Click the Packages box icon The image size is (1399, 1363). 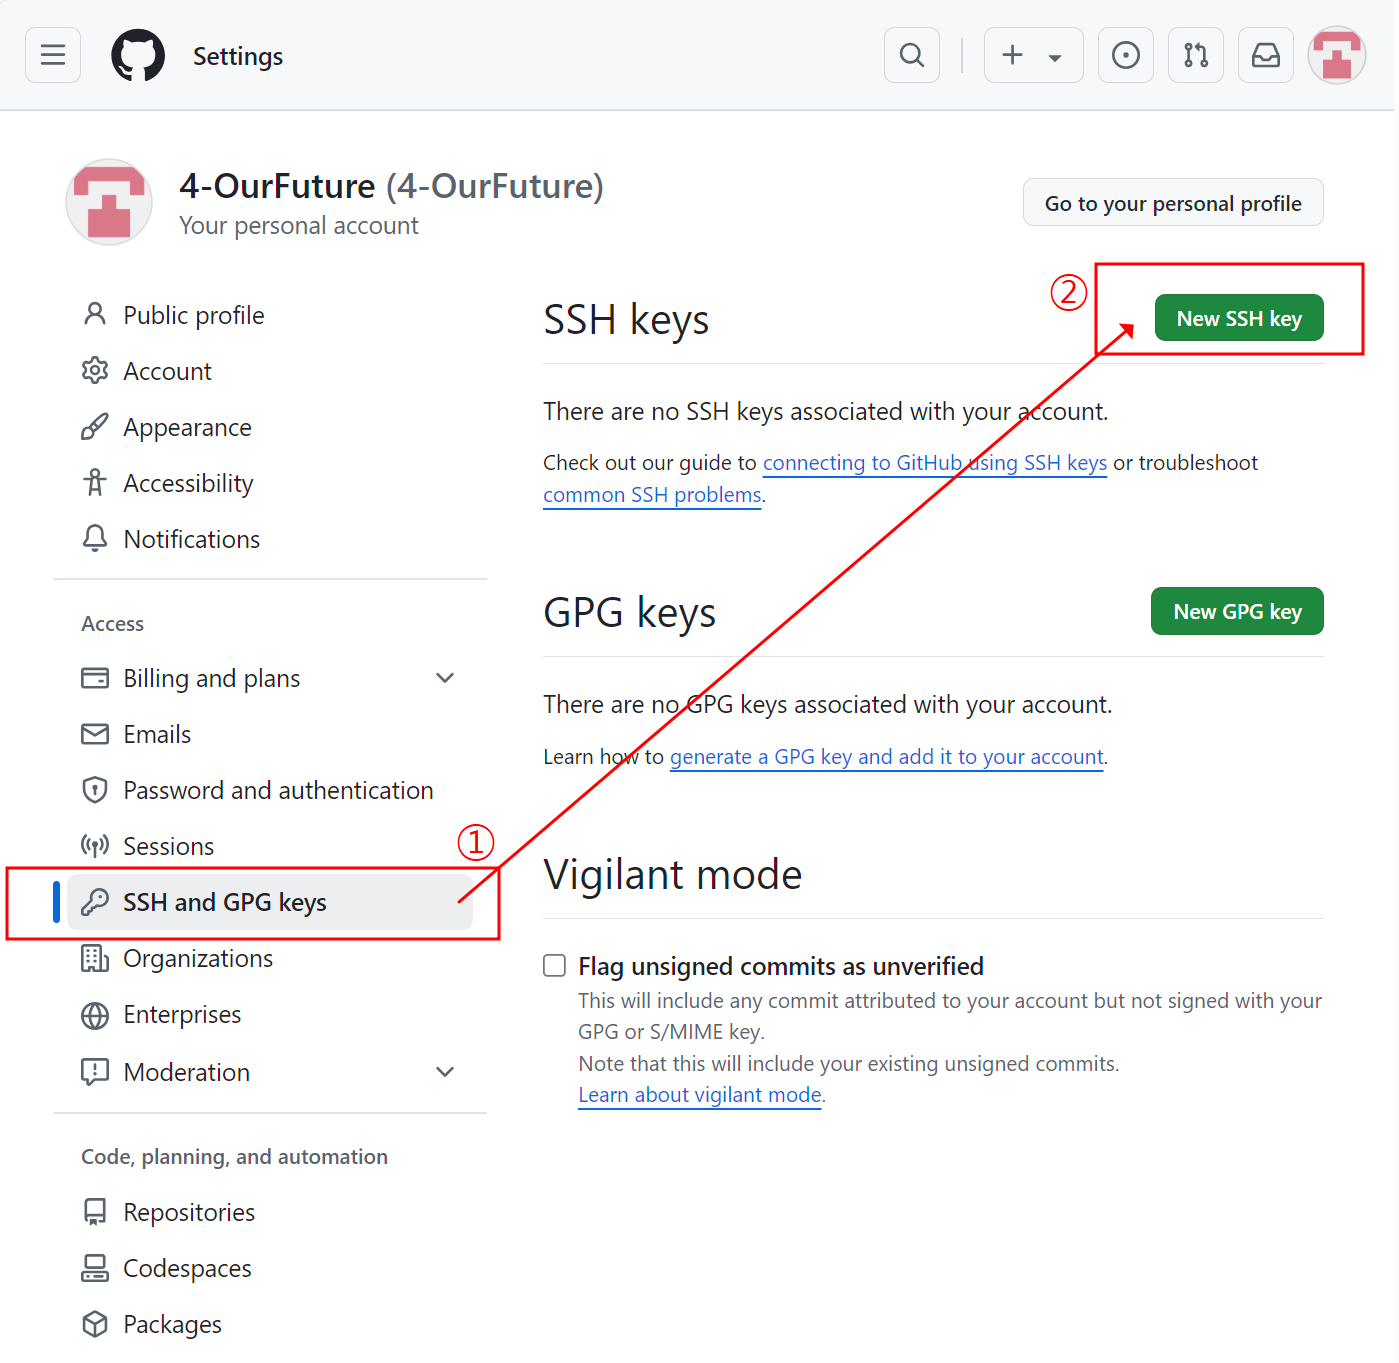95,1324
